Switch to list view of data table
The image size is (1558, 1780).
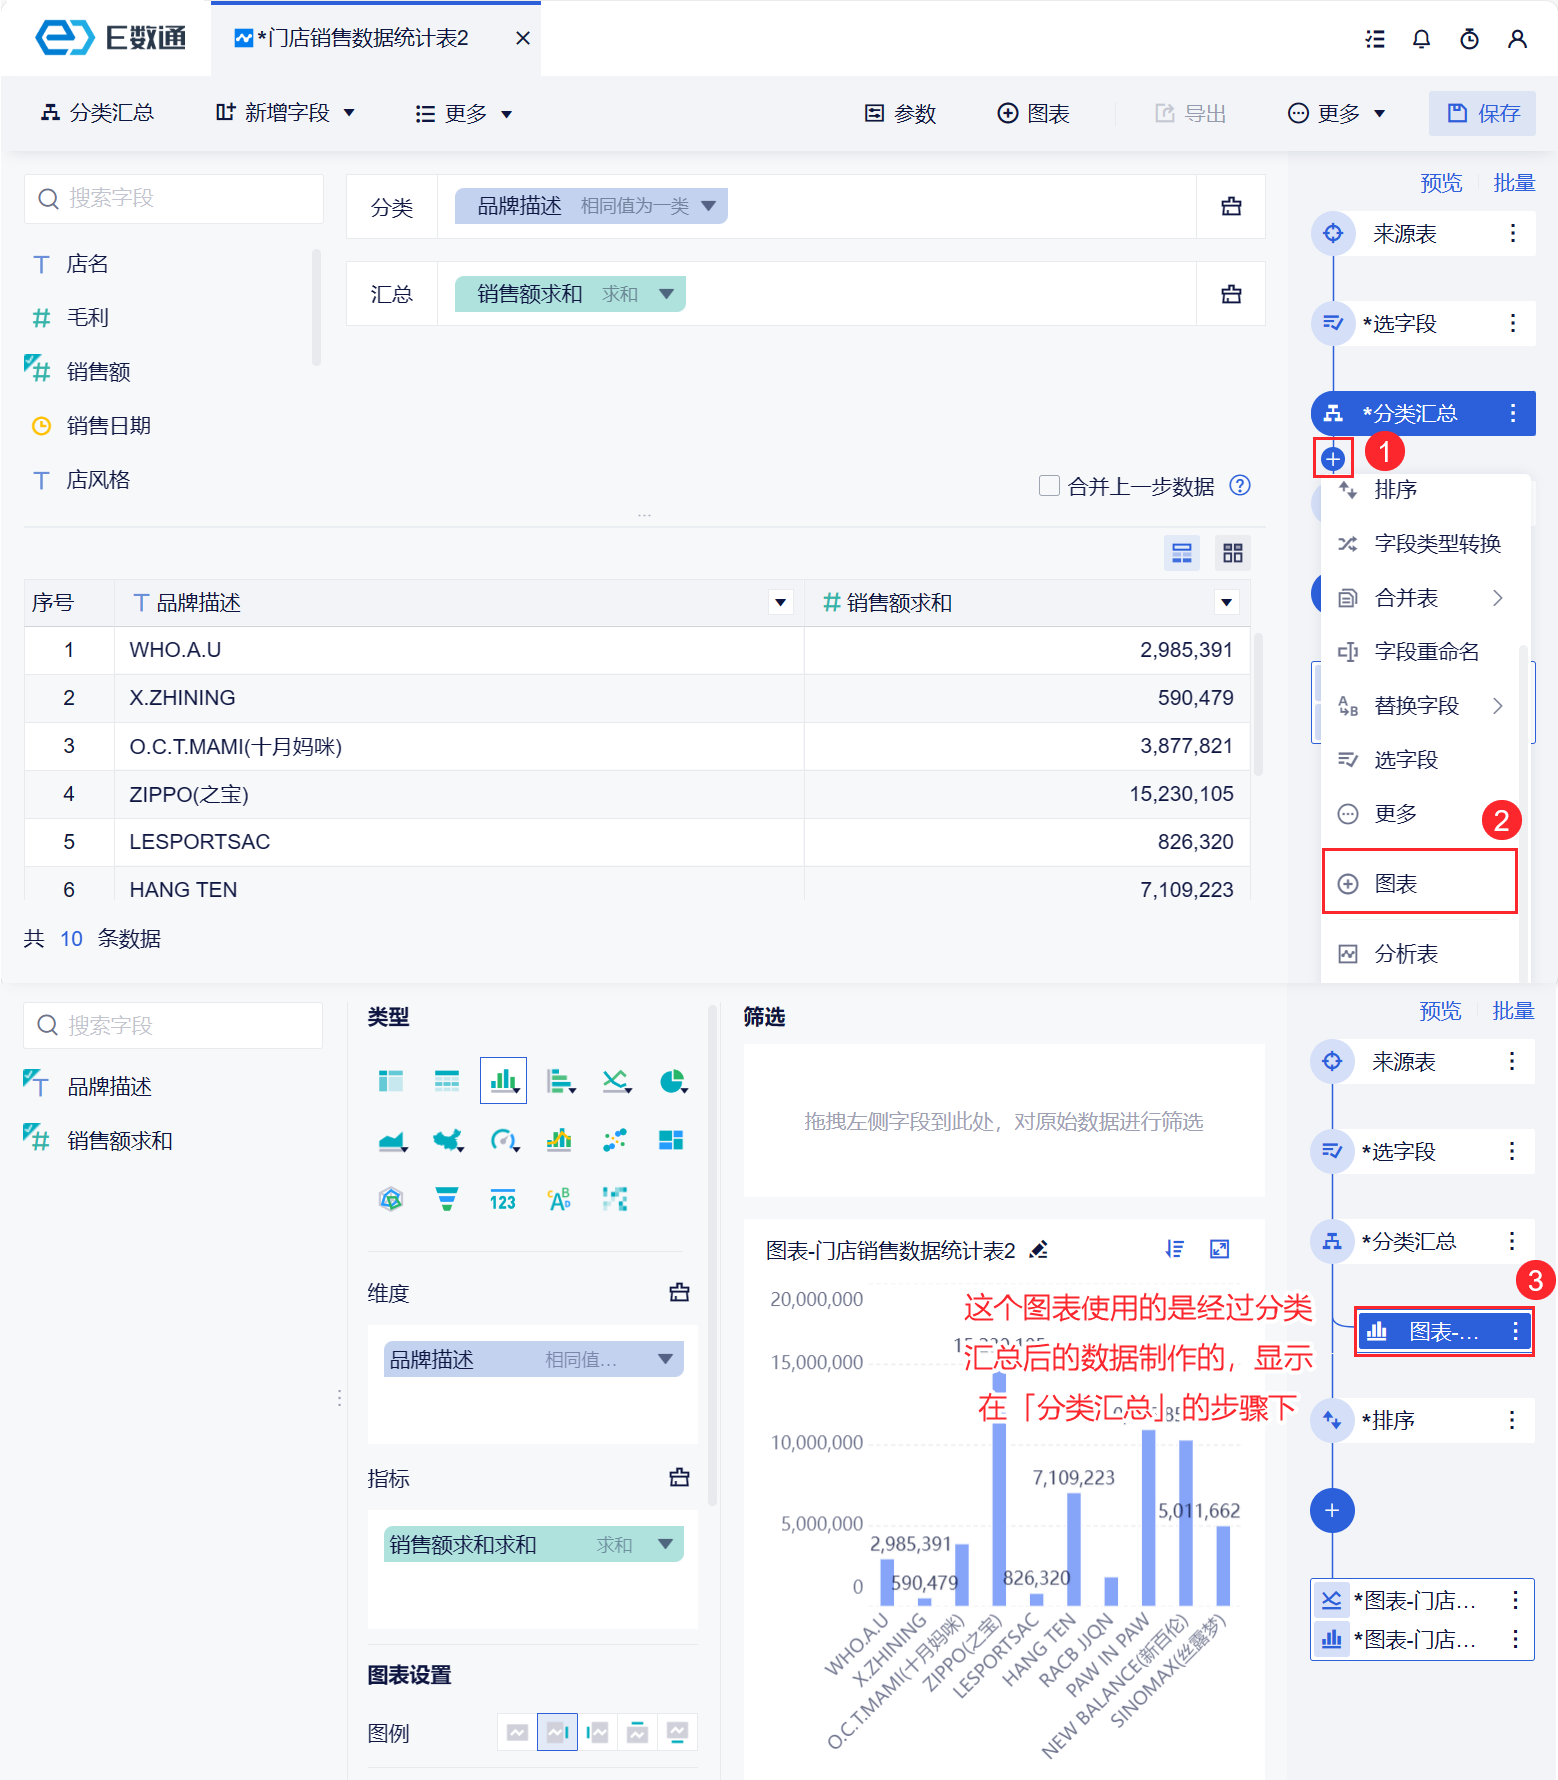(x=1182, y=553)
